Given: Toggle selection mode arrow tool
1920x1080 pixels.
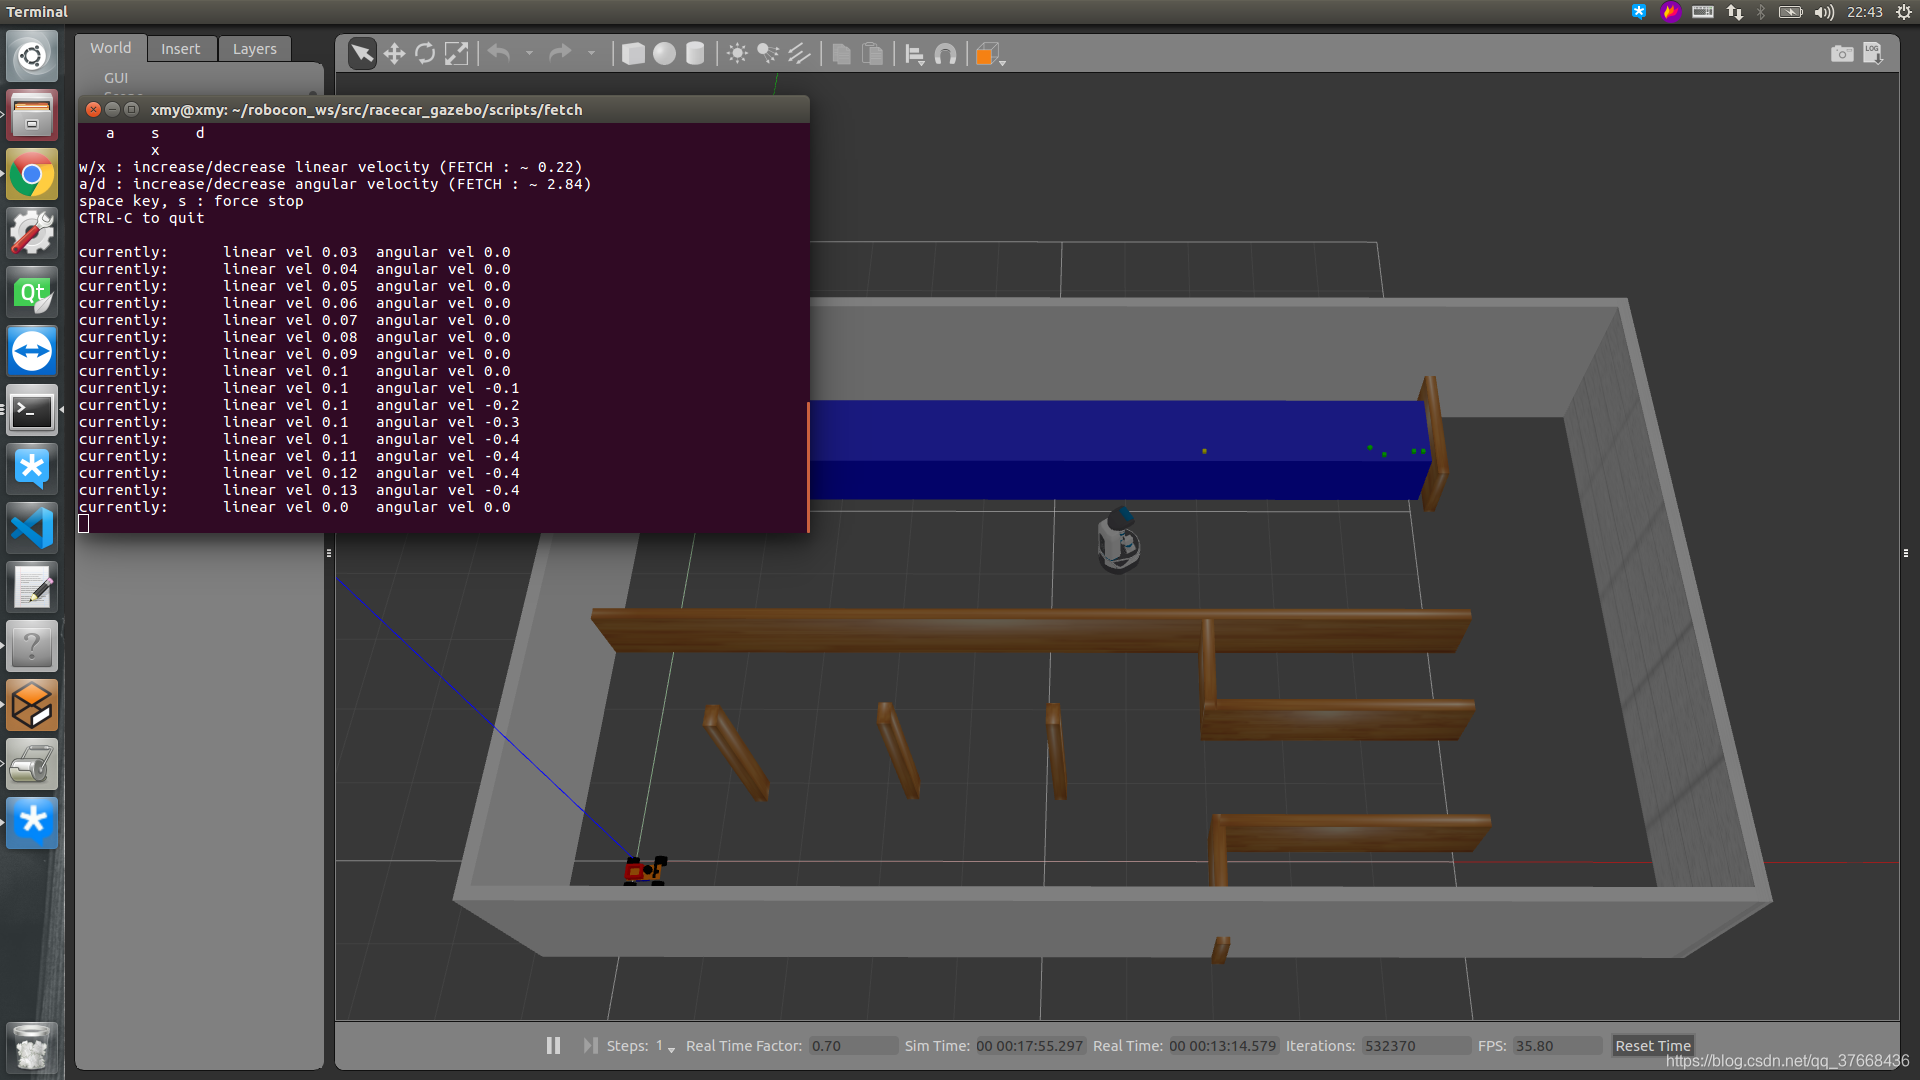Looking at the screenshot, I should point(362,54).
